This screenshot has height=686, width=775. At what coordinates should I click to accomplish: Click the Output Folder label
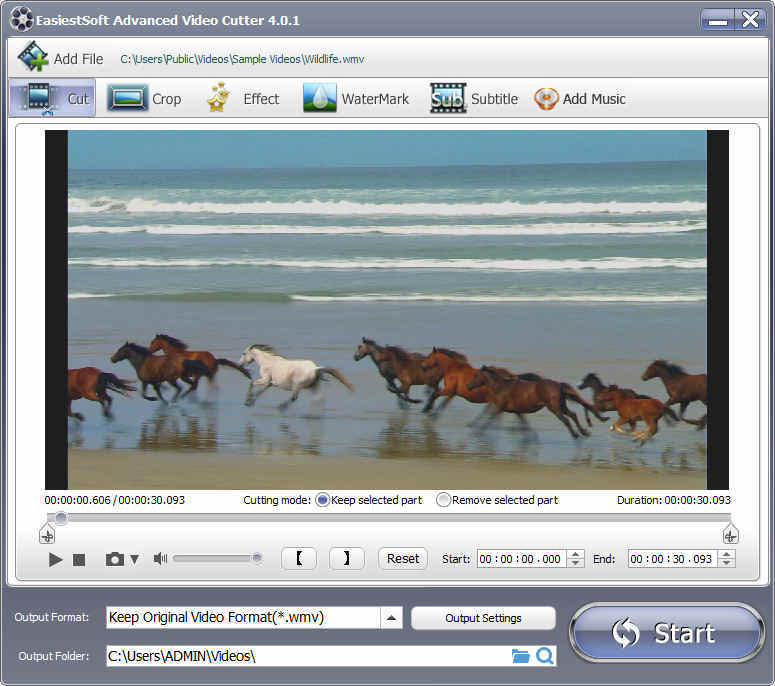[x=53, y=656]
